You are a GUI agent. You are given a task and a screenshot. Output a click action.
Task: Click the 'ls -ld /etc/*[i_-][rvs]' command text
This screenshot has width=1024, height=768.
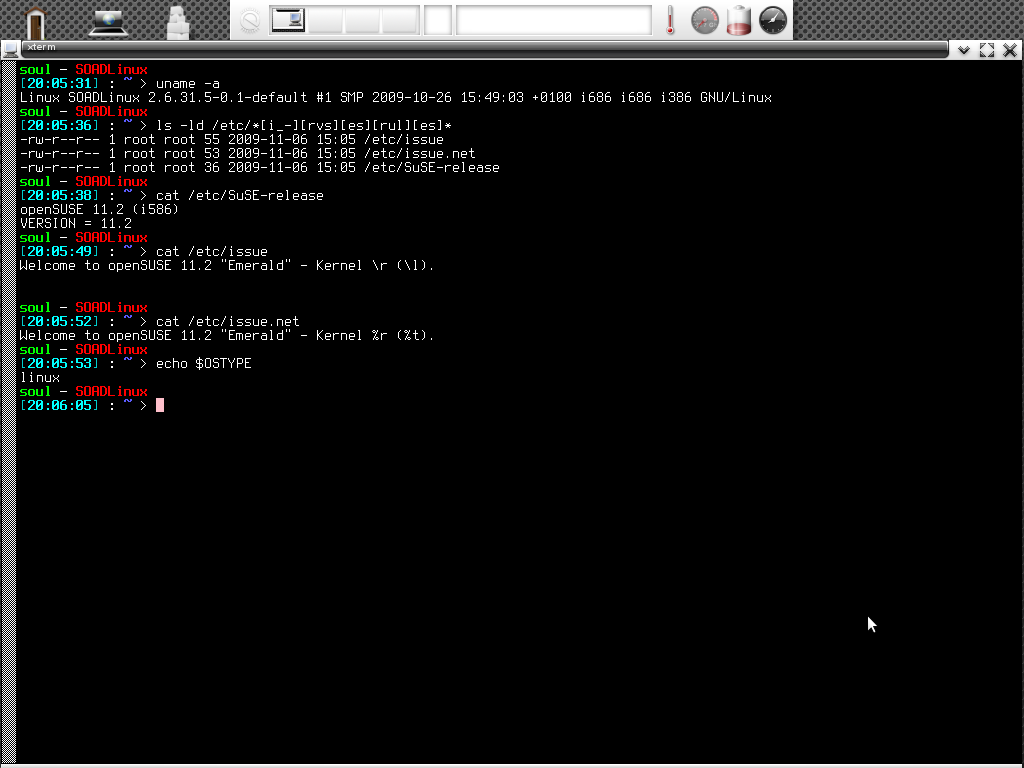click(x=304, y=125)
